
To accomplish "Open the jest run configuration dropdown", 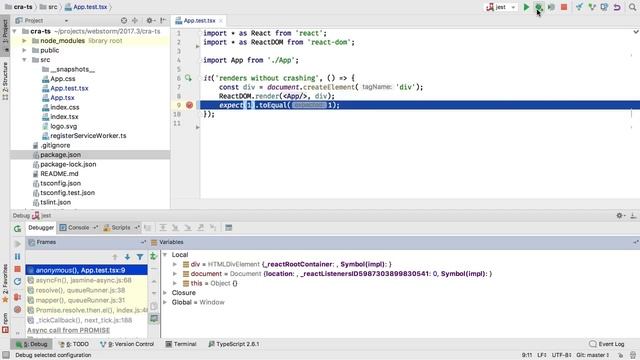I will (501, 7).
